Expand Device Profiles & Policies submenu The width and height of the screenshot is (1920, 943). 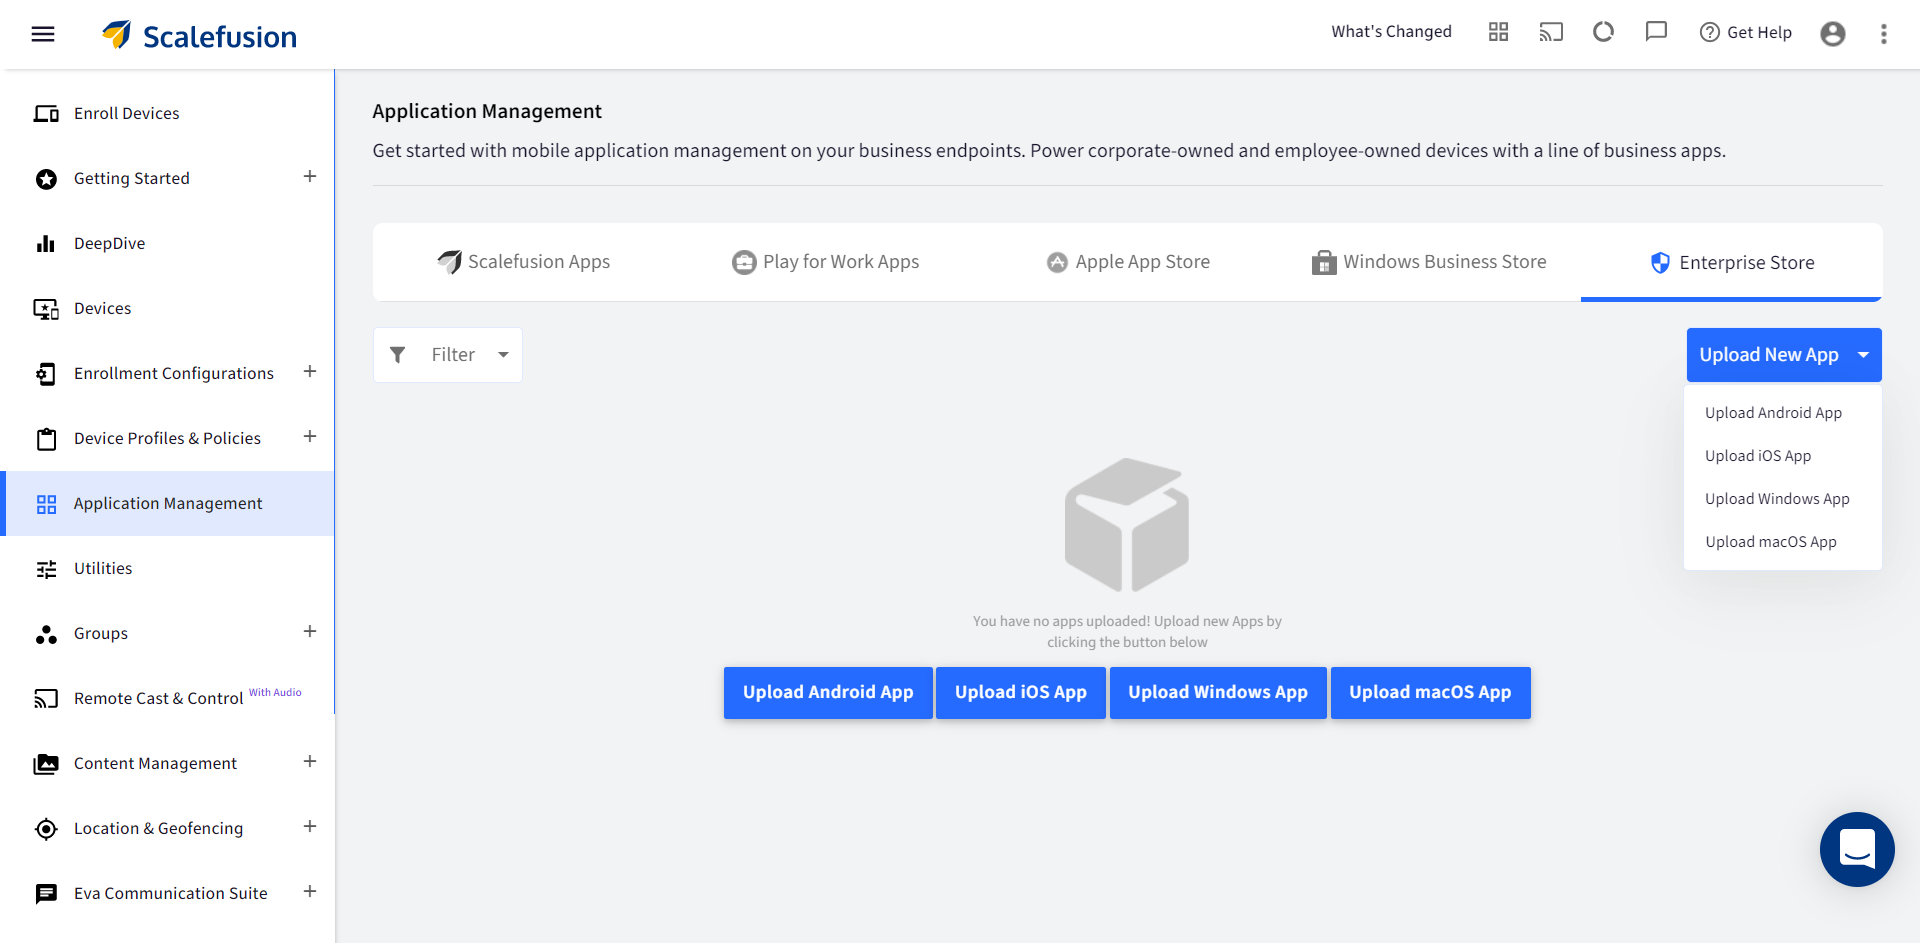click(x=310, y=437)
